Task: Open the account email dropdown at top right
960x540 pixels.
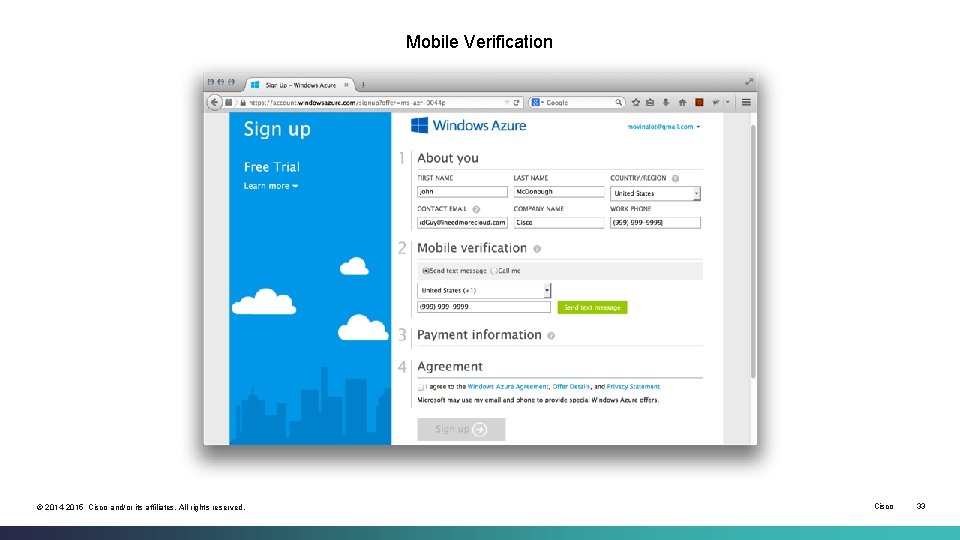Action: [x=664, y=127]
